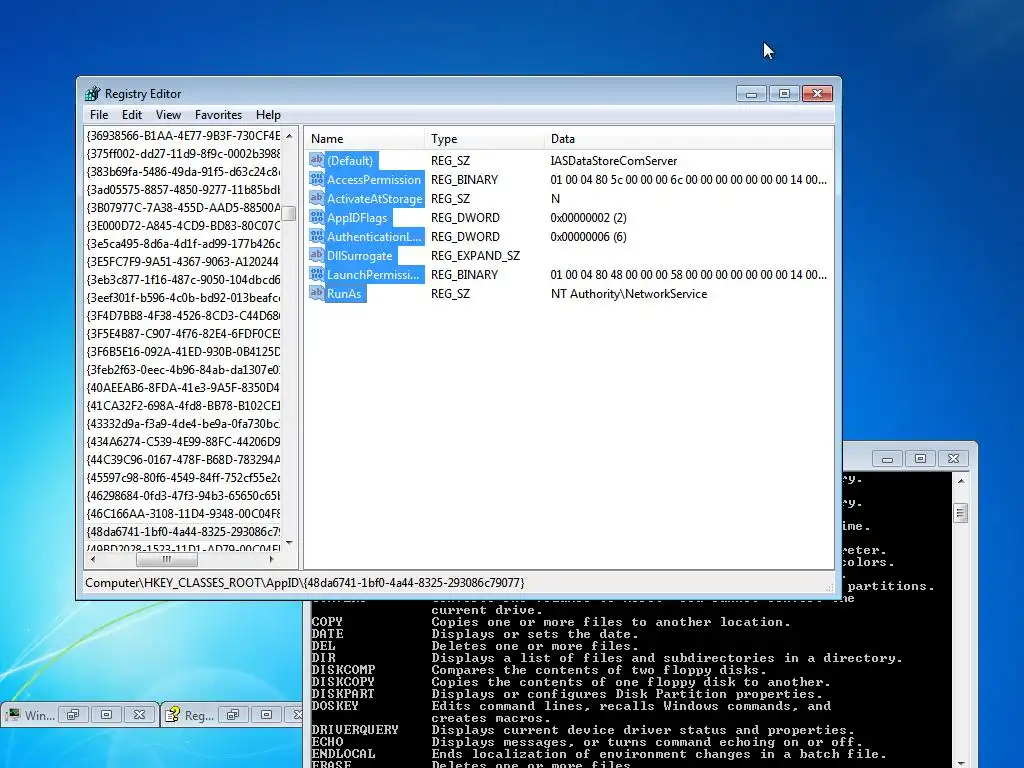Open the View menu
The height and width of the screenshot is (768, 1024).
(x=168, y=114)
